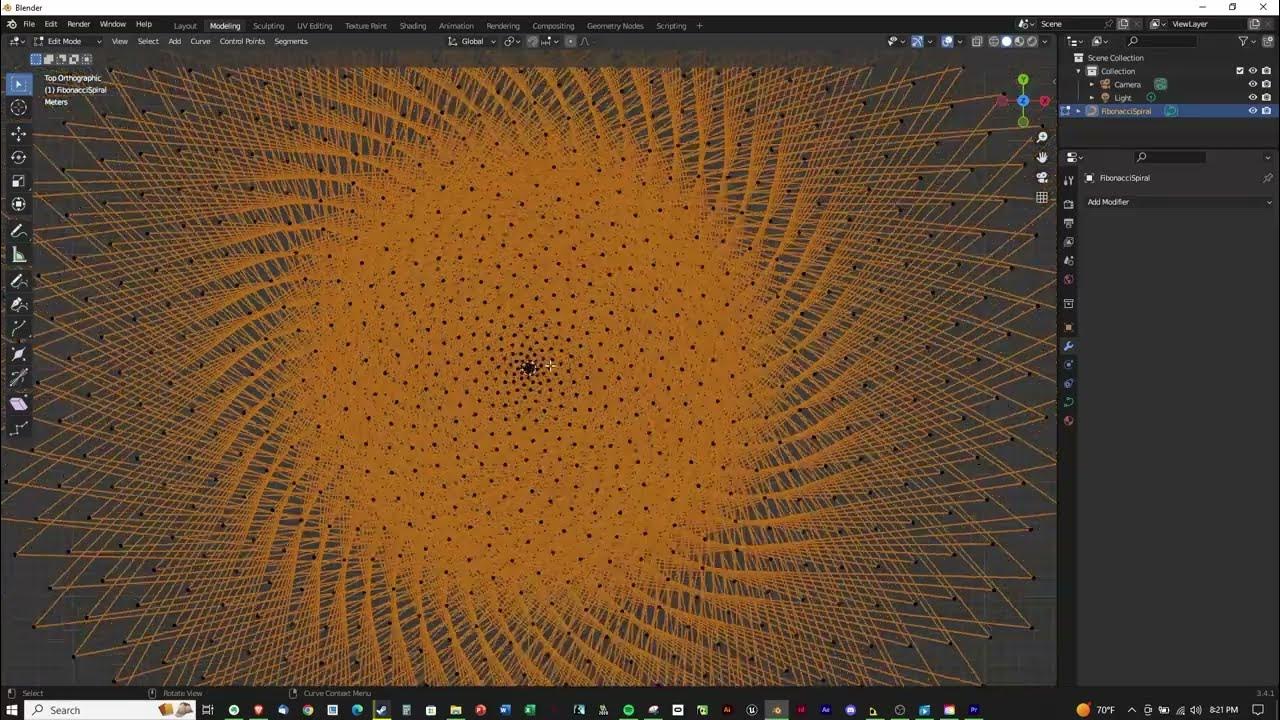Click the properties editor search field
This screenshot has width=1280, height=720.
point(1170,157)
